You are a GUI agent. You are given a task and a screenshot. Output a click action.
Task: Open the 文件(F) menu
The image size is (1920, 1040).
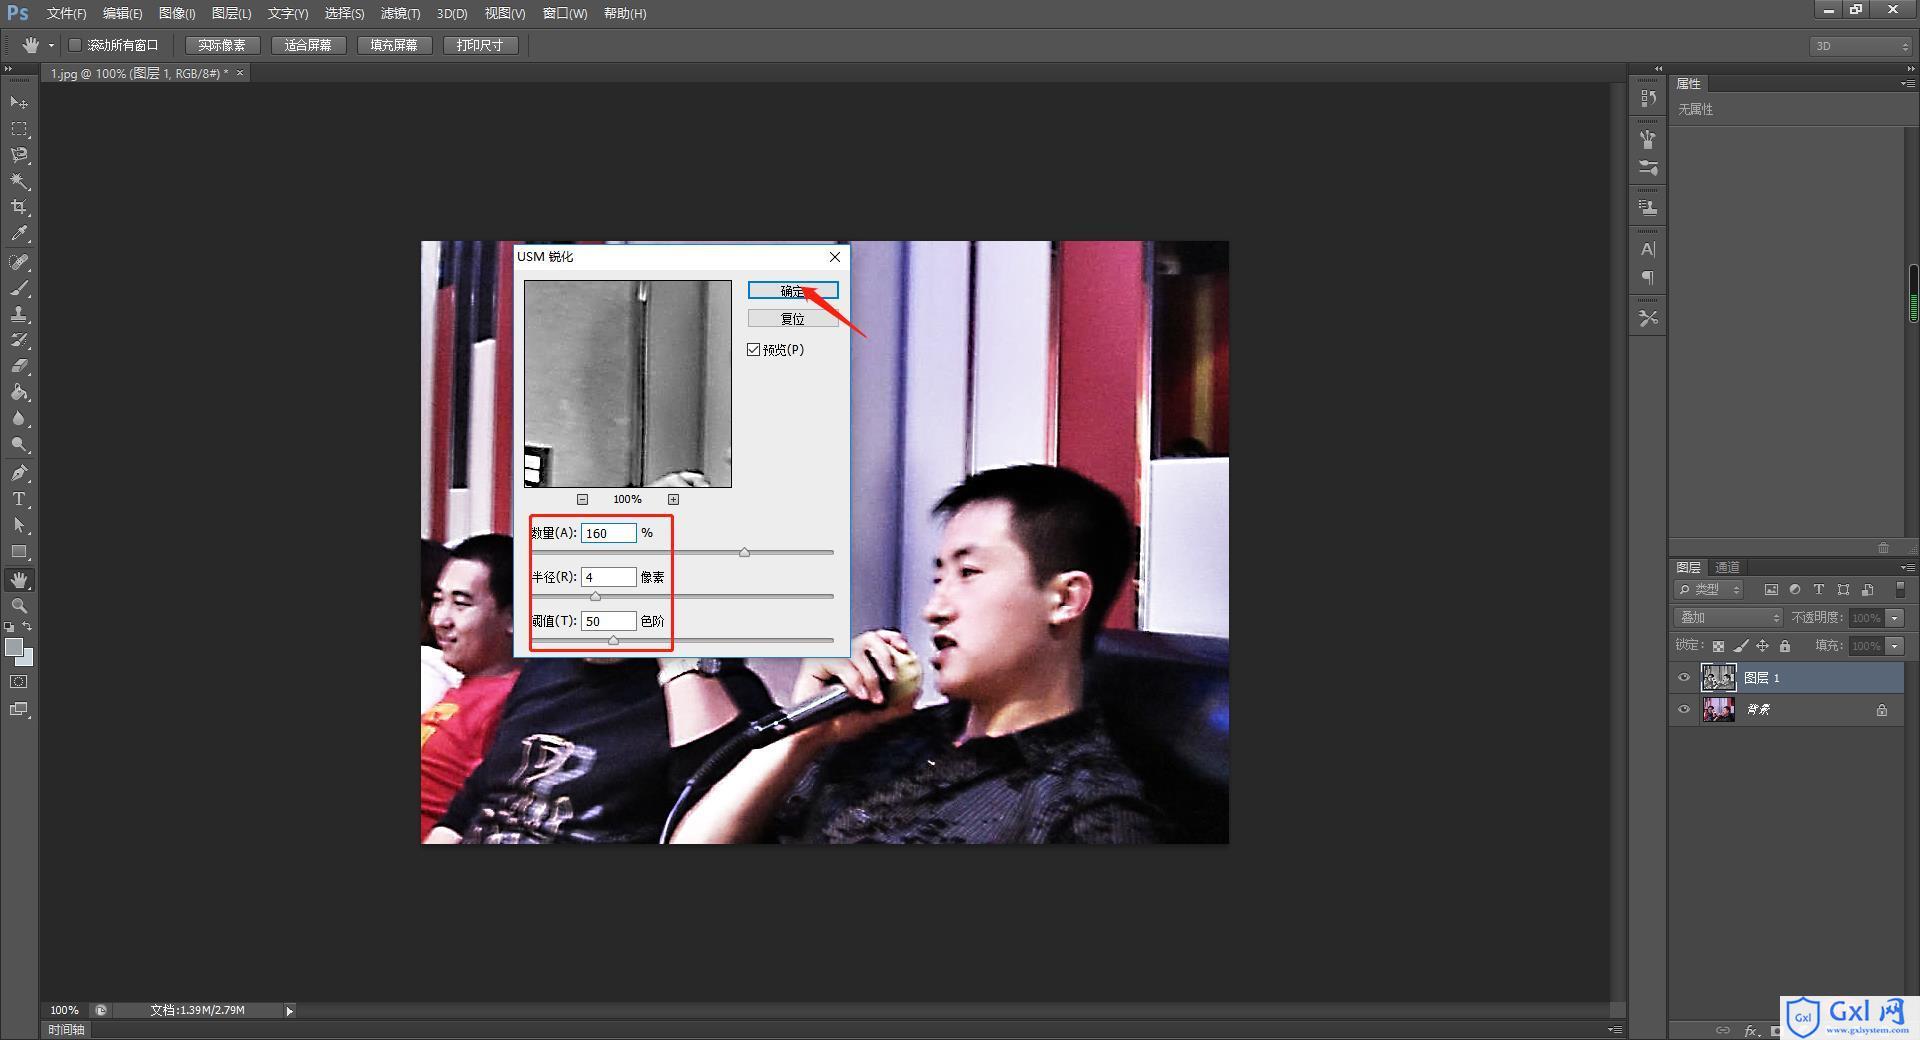(66, 13)
